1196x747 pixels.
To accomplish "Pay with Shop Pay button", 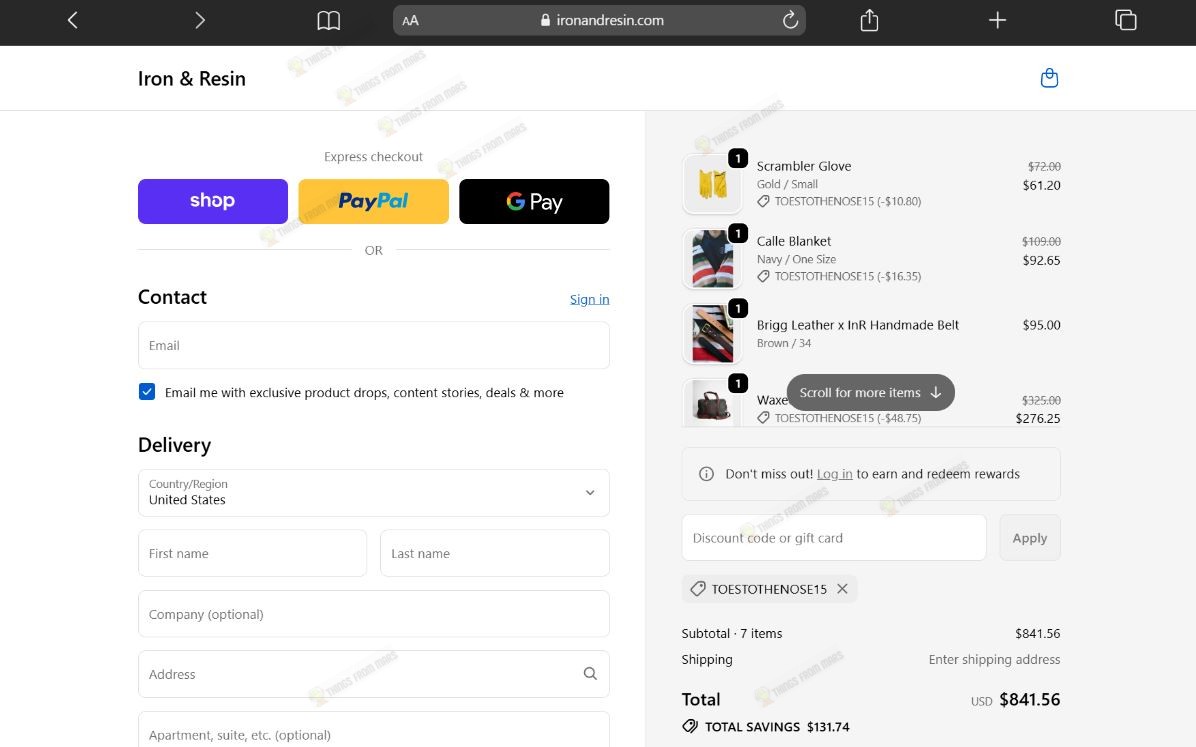I will 213,201.
